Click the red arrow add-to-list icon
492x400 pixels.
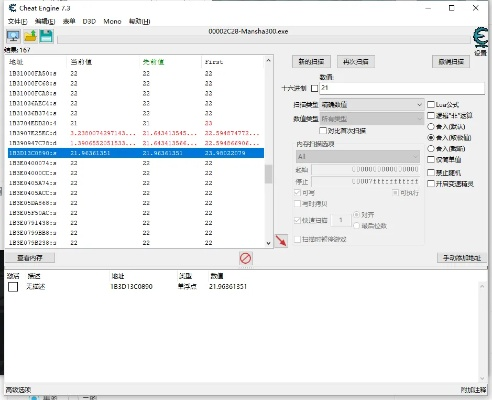[x=281, y=240]
